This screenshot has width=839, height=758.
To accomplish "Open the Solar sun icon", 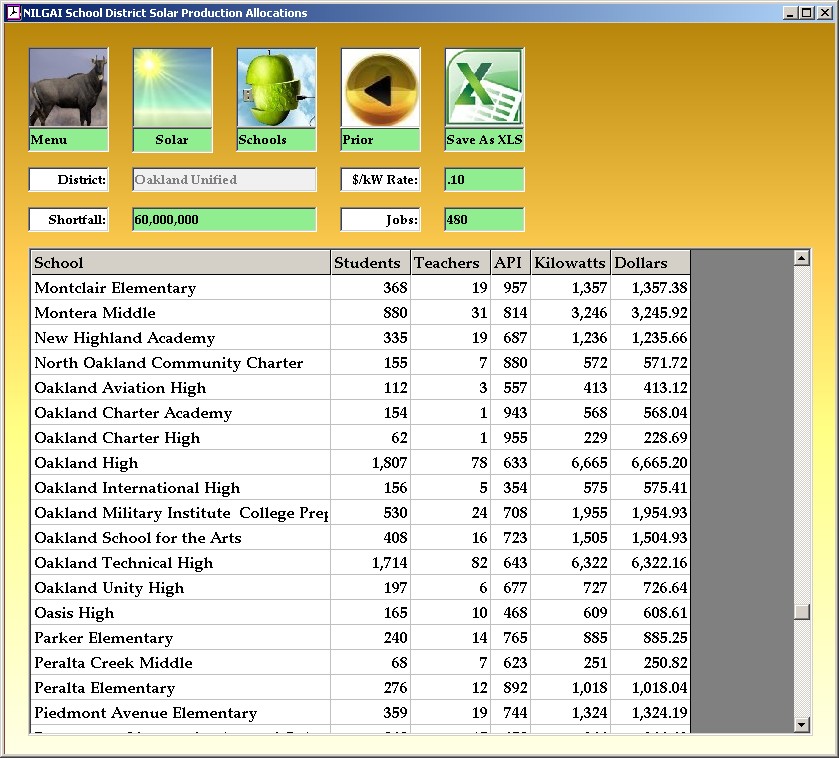I will coord(172,88).
